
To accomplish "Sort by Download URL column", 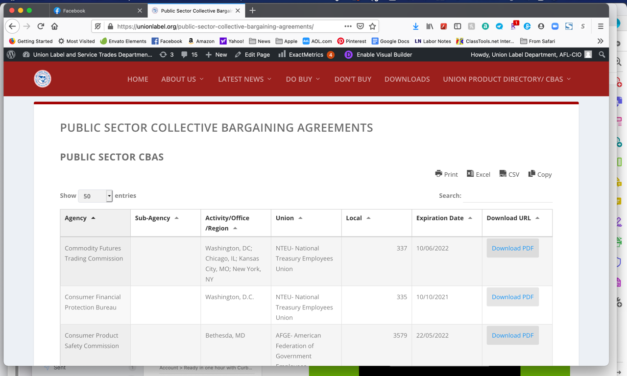I will pyautogui.click(x=517, y=223).
